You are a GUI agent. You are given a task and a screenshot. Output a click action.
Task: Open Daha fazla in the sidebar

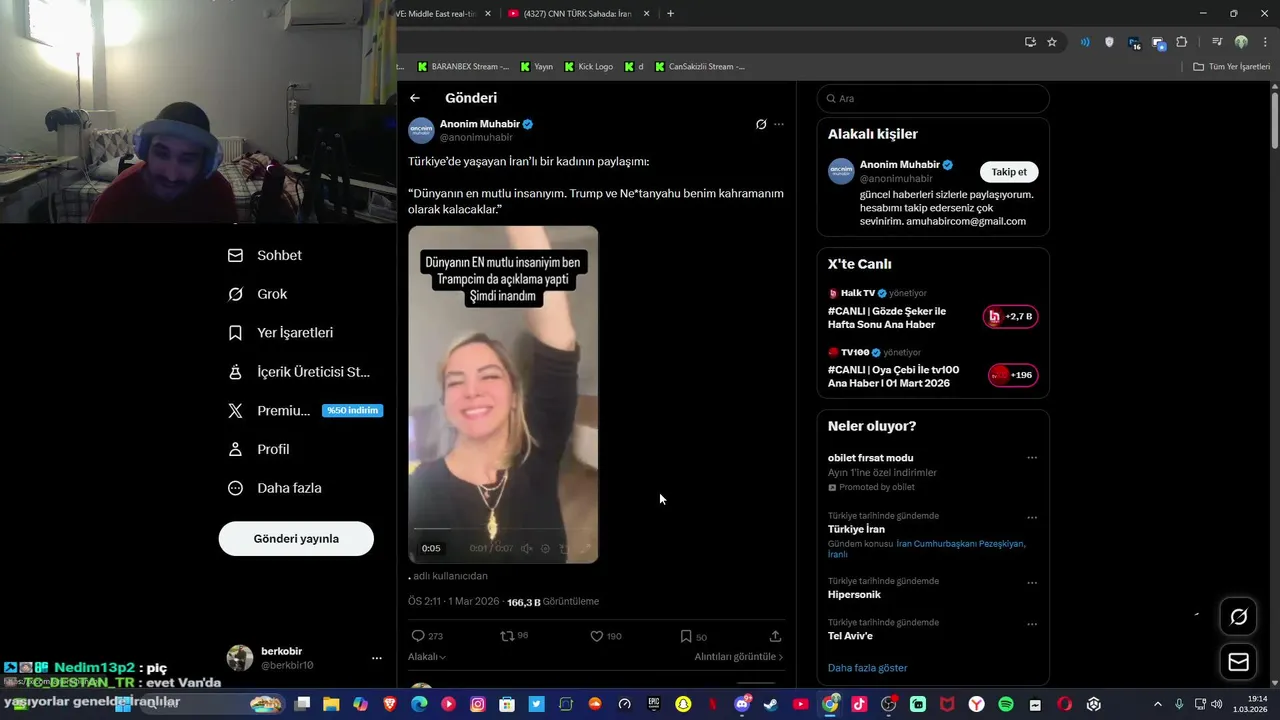(275, 488)
